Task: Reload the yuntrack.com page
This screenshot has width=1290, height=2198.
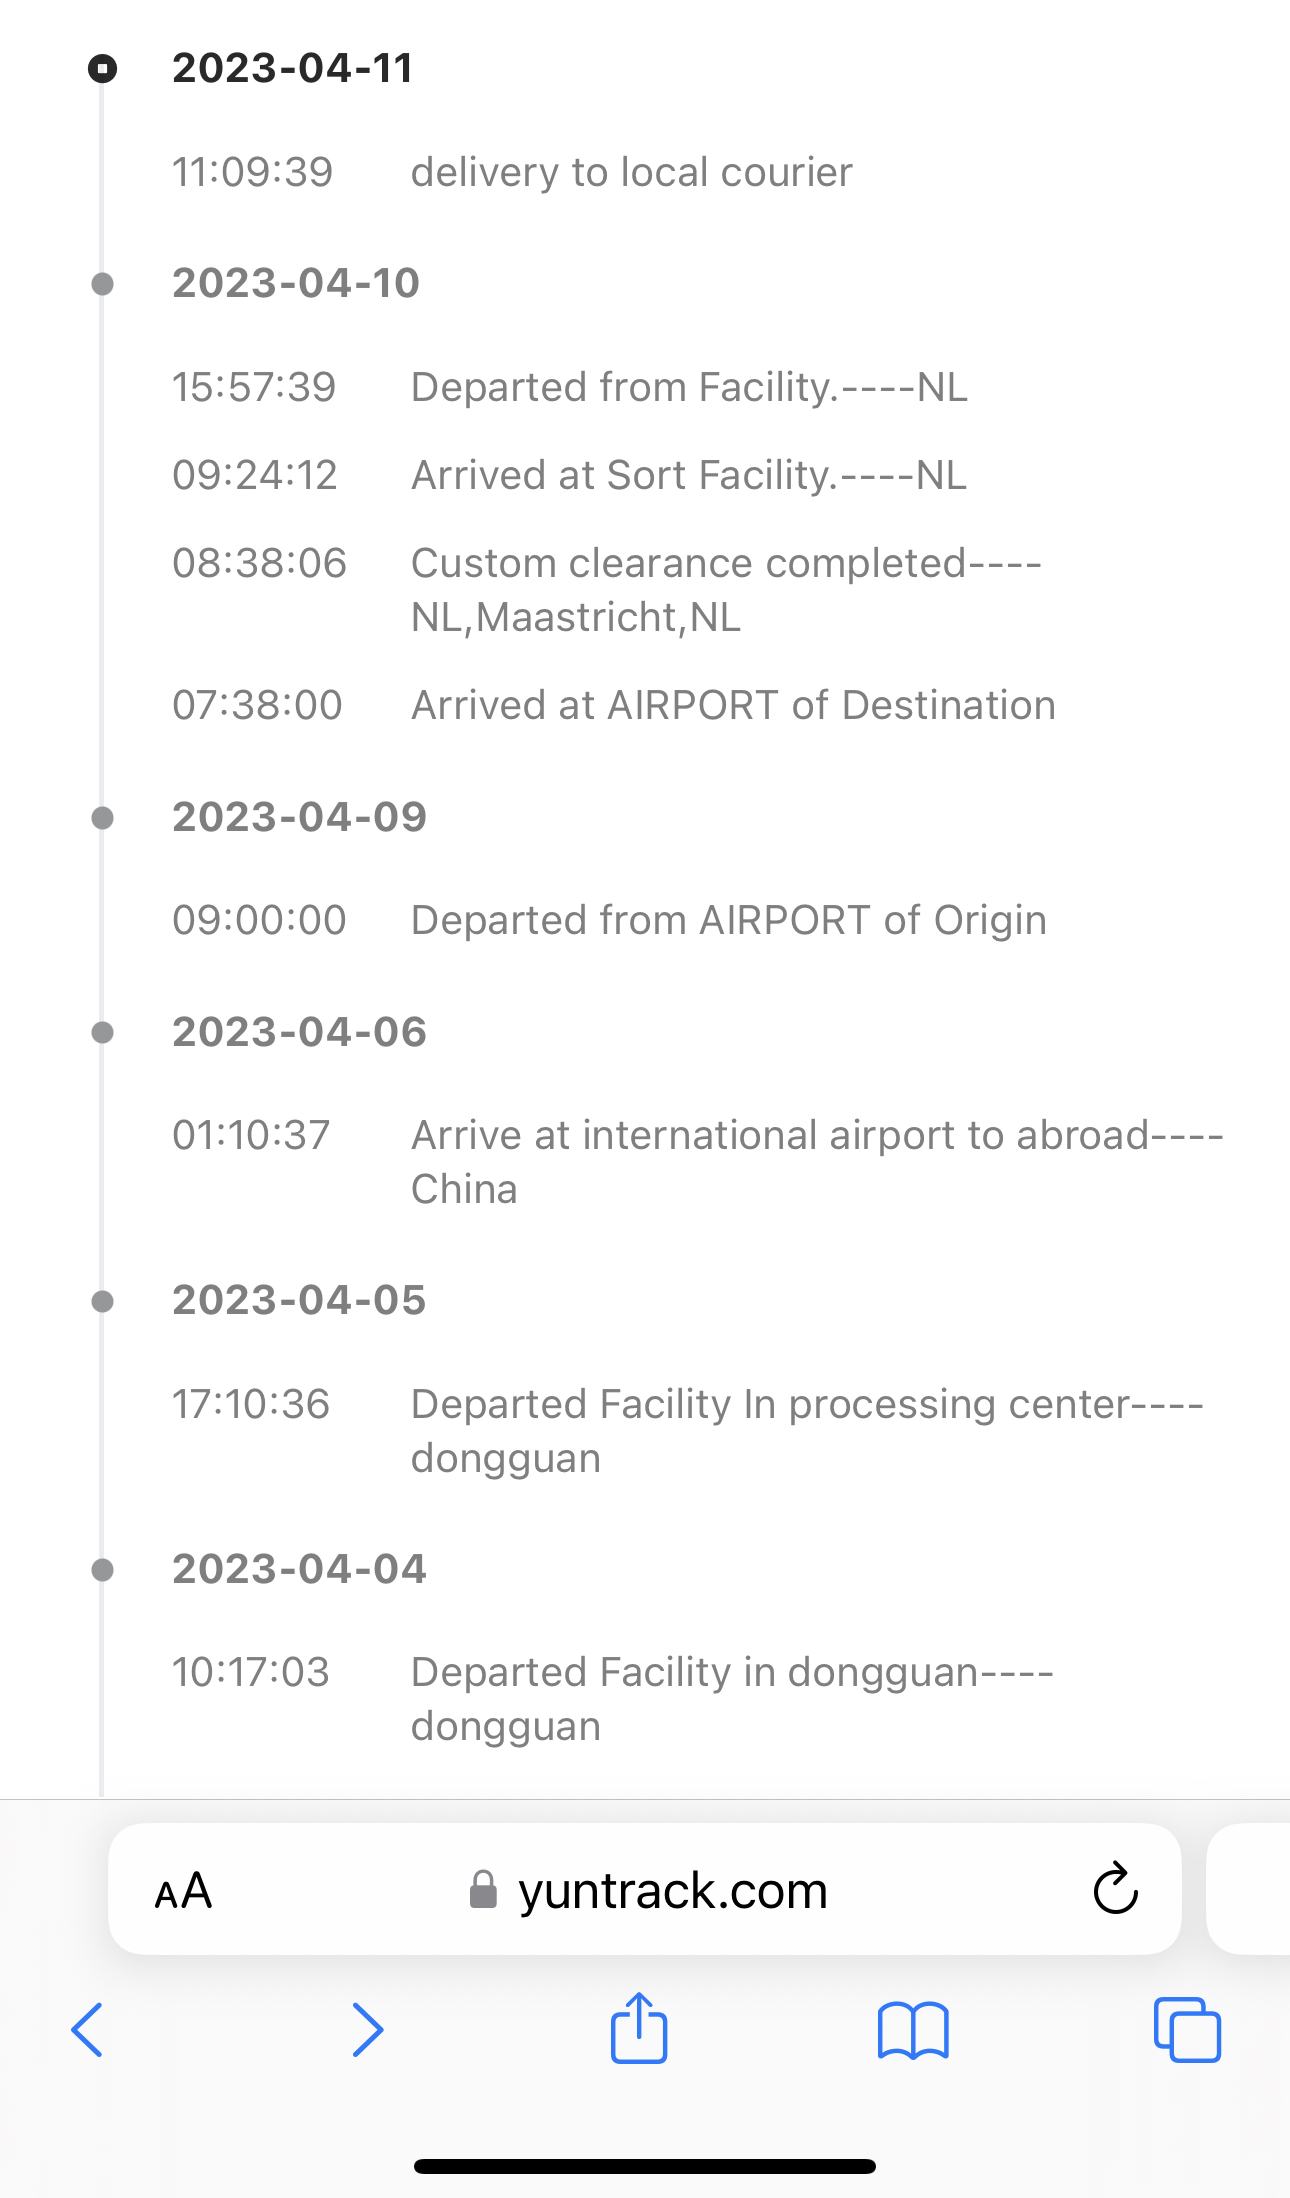Action: pos(1115,1889)
